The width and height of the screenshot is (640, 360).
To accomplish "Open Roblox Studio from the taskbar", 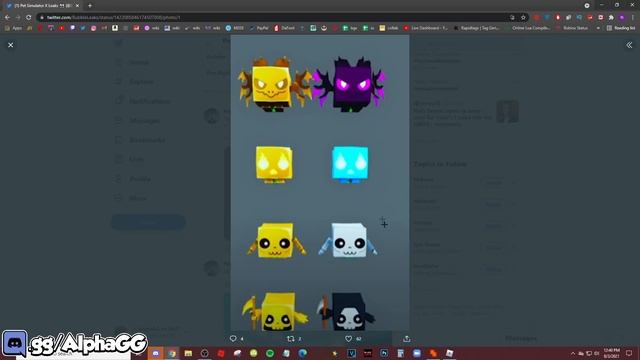I will (449, 353).
